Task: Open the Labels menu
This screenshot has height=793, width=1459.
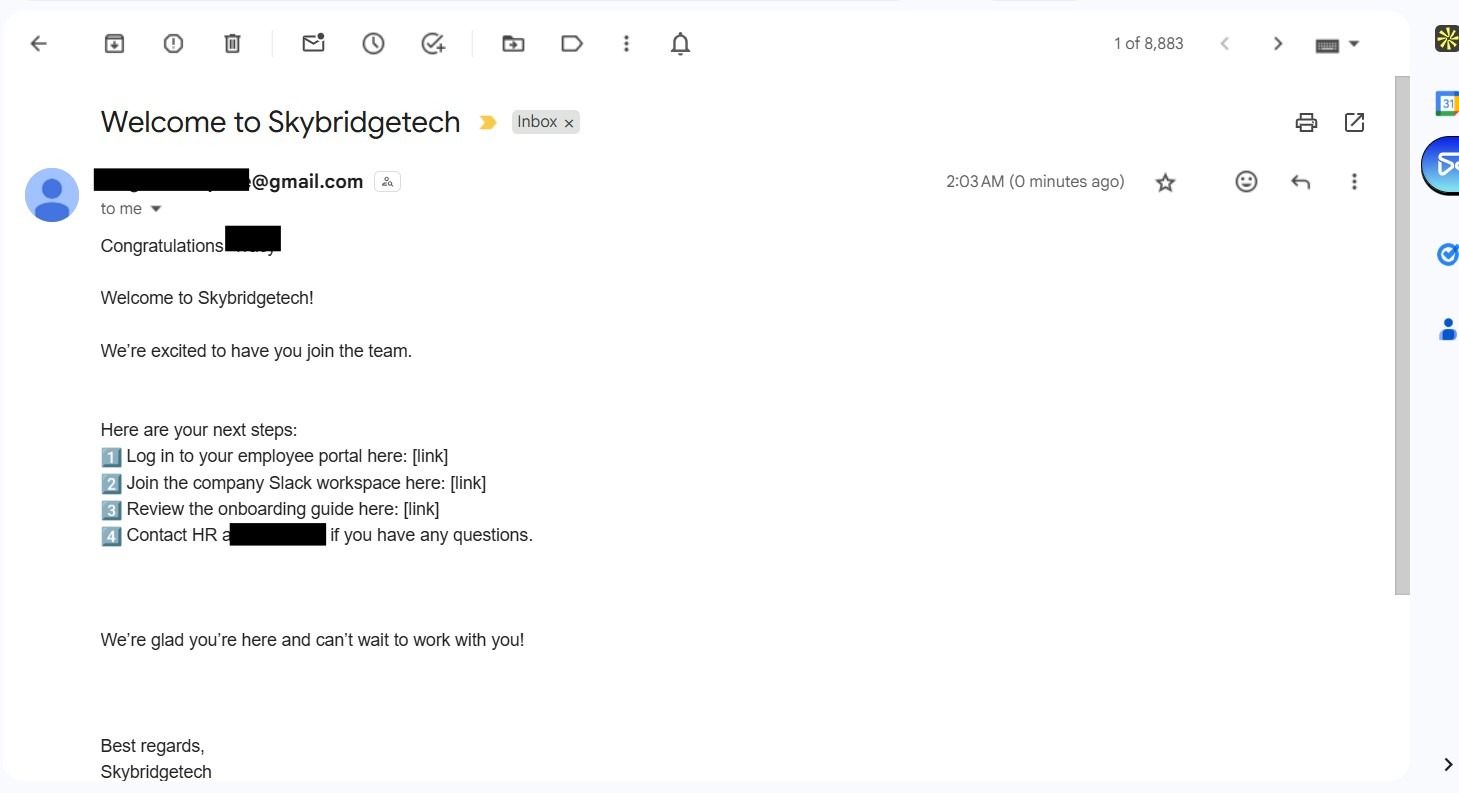Action: click(572, 44)
